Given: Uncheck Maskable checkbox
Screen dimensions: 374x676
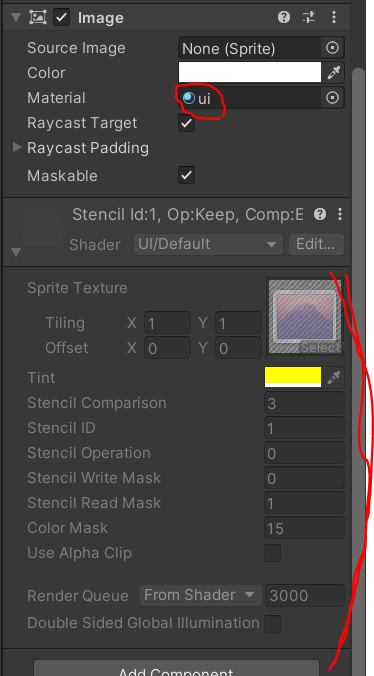Looking at the screenshot, I should click(x=187, y=175).
